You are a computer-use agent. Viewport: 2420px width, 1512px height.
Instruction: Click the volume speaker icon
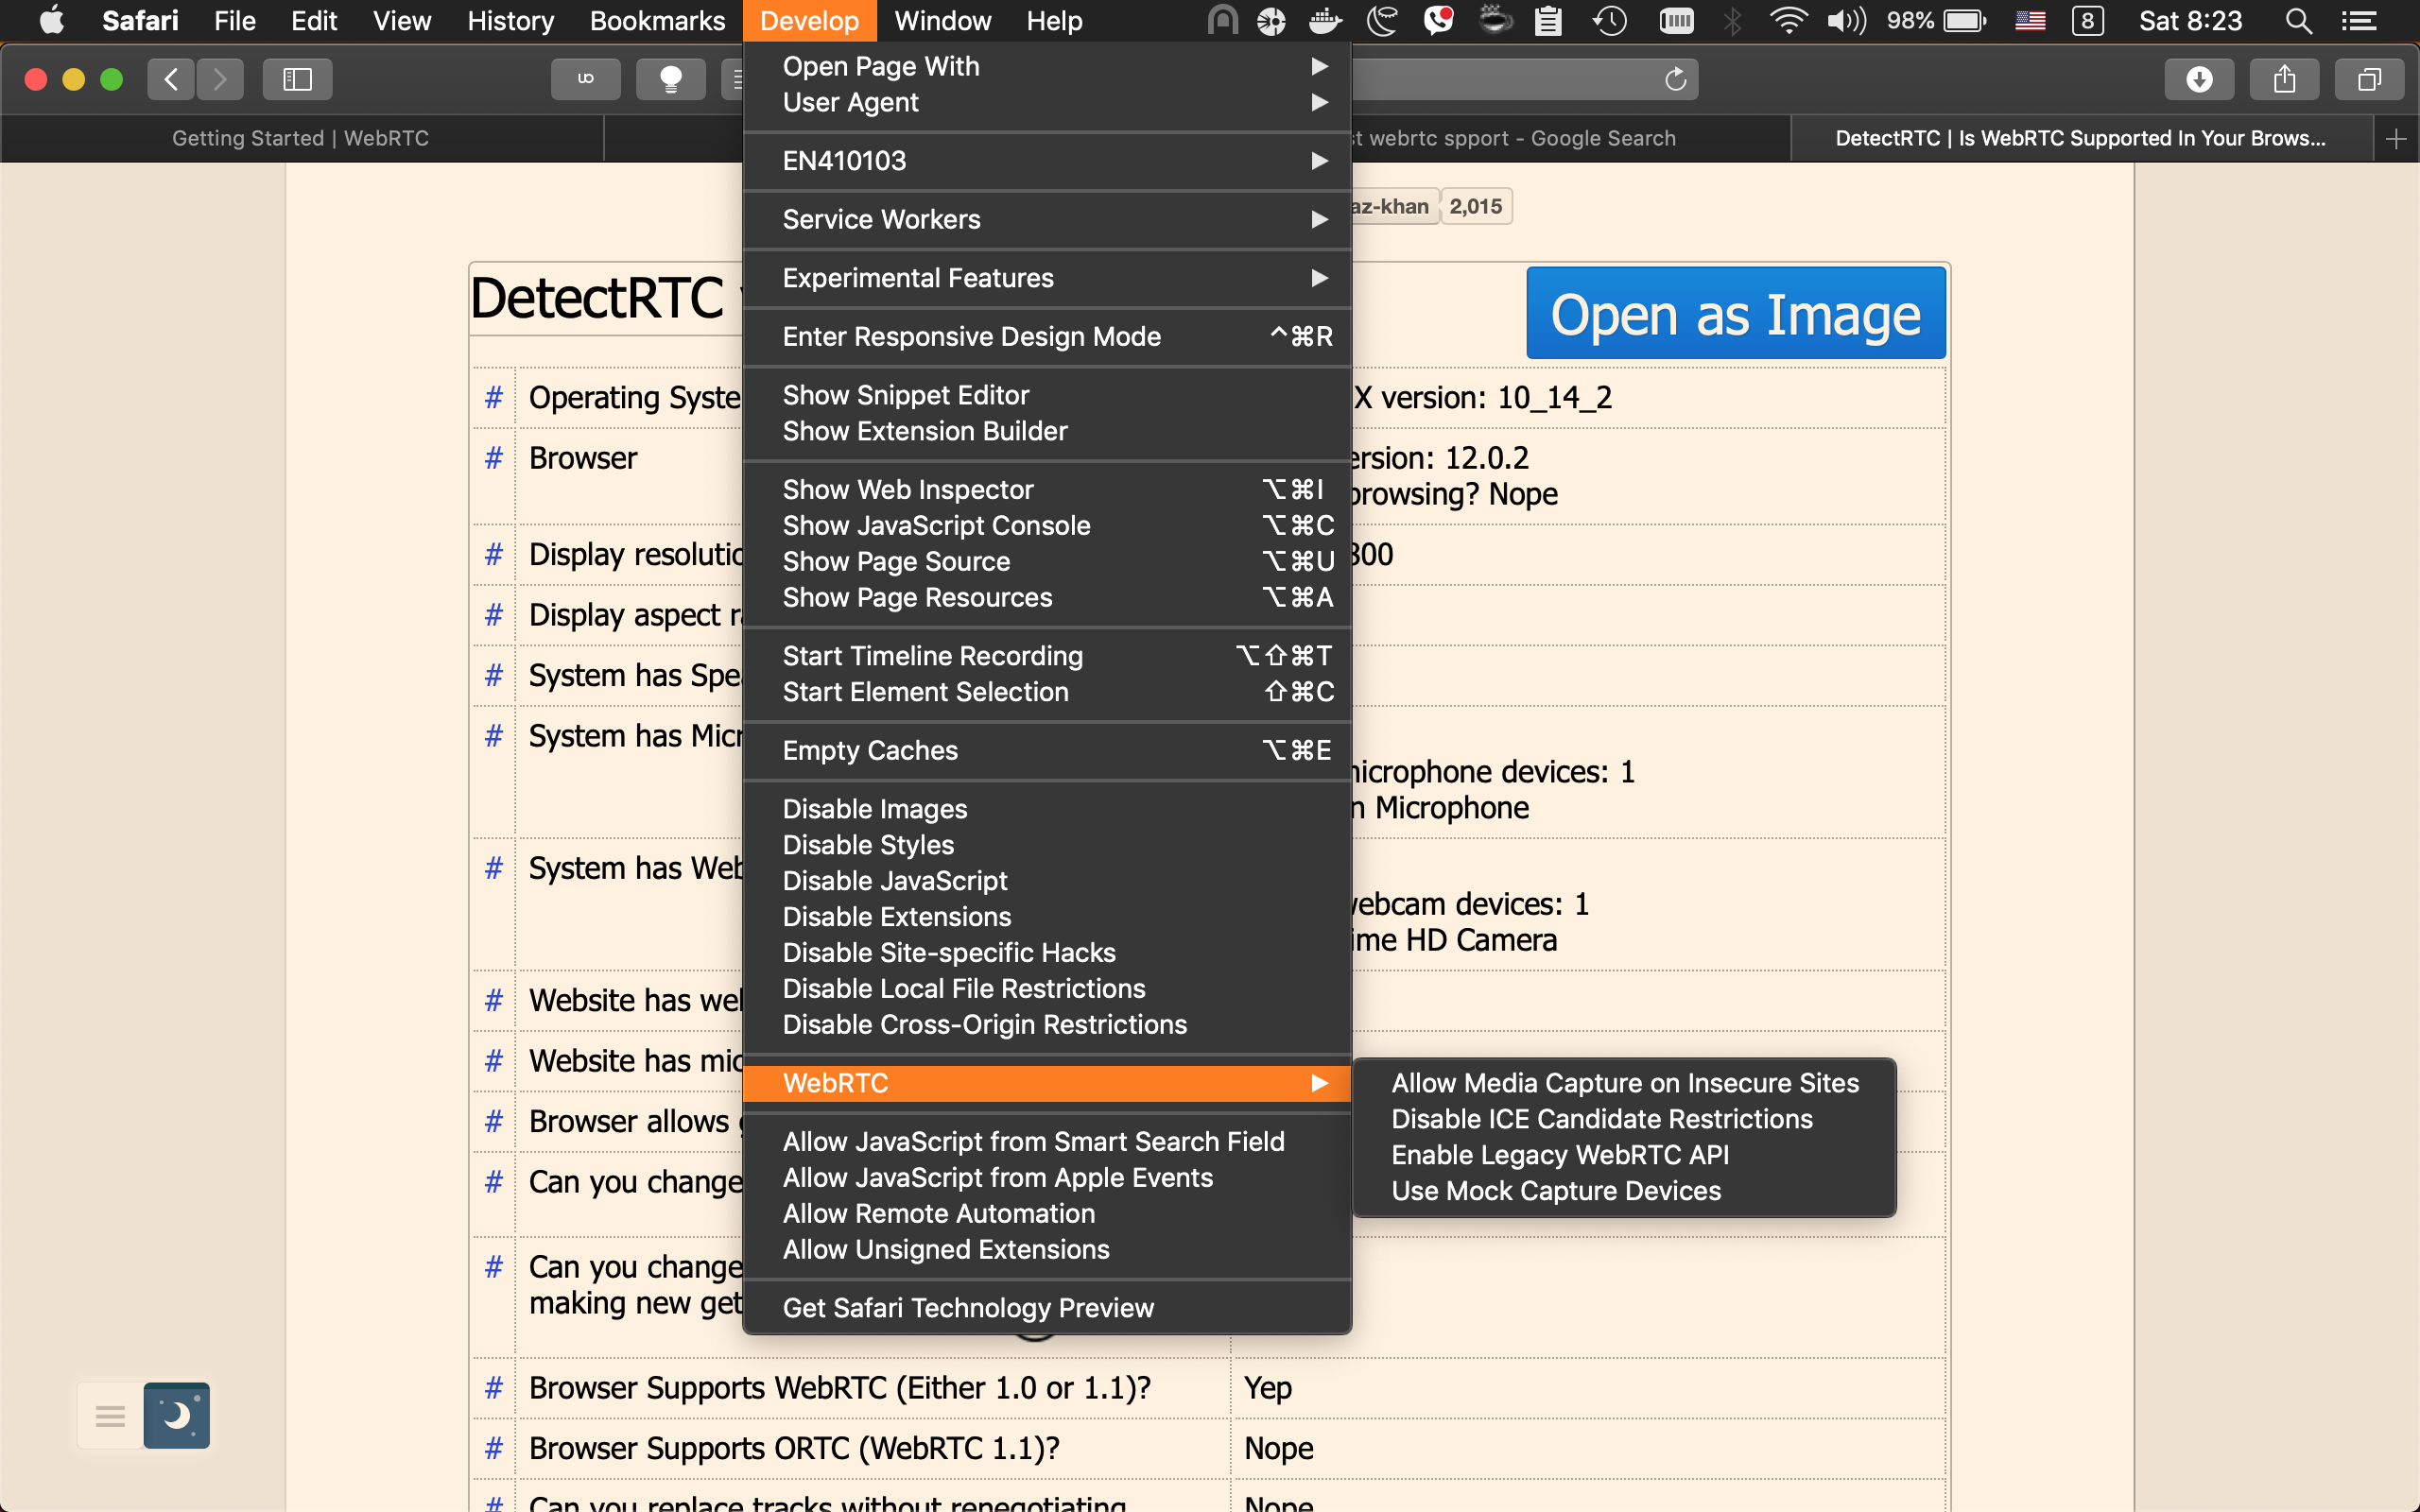(1846, 20)
